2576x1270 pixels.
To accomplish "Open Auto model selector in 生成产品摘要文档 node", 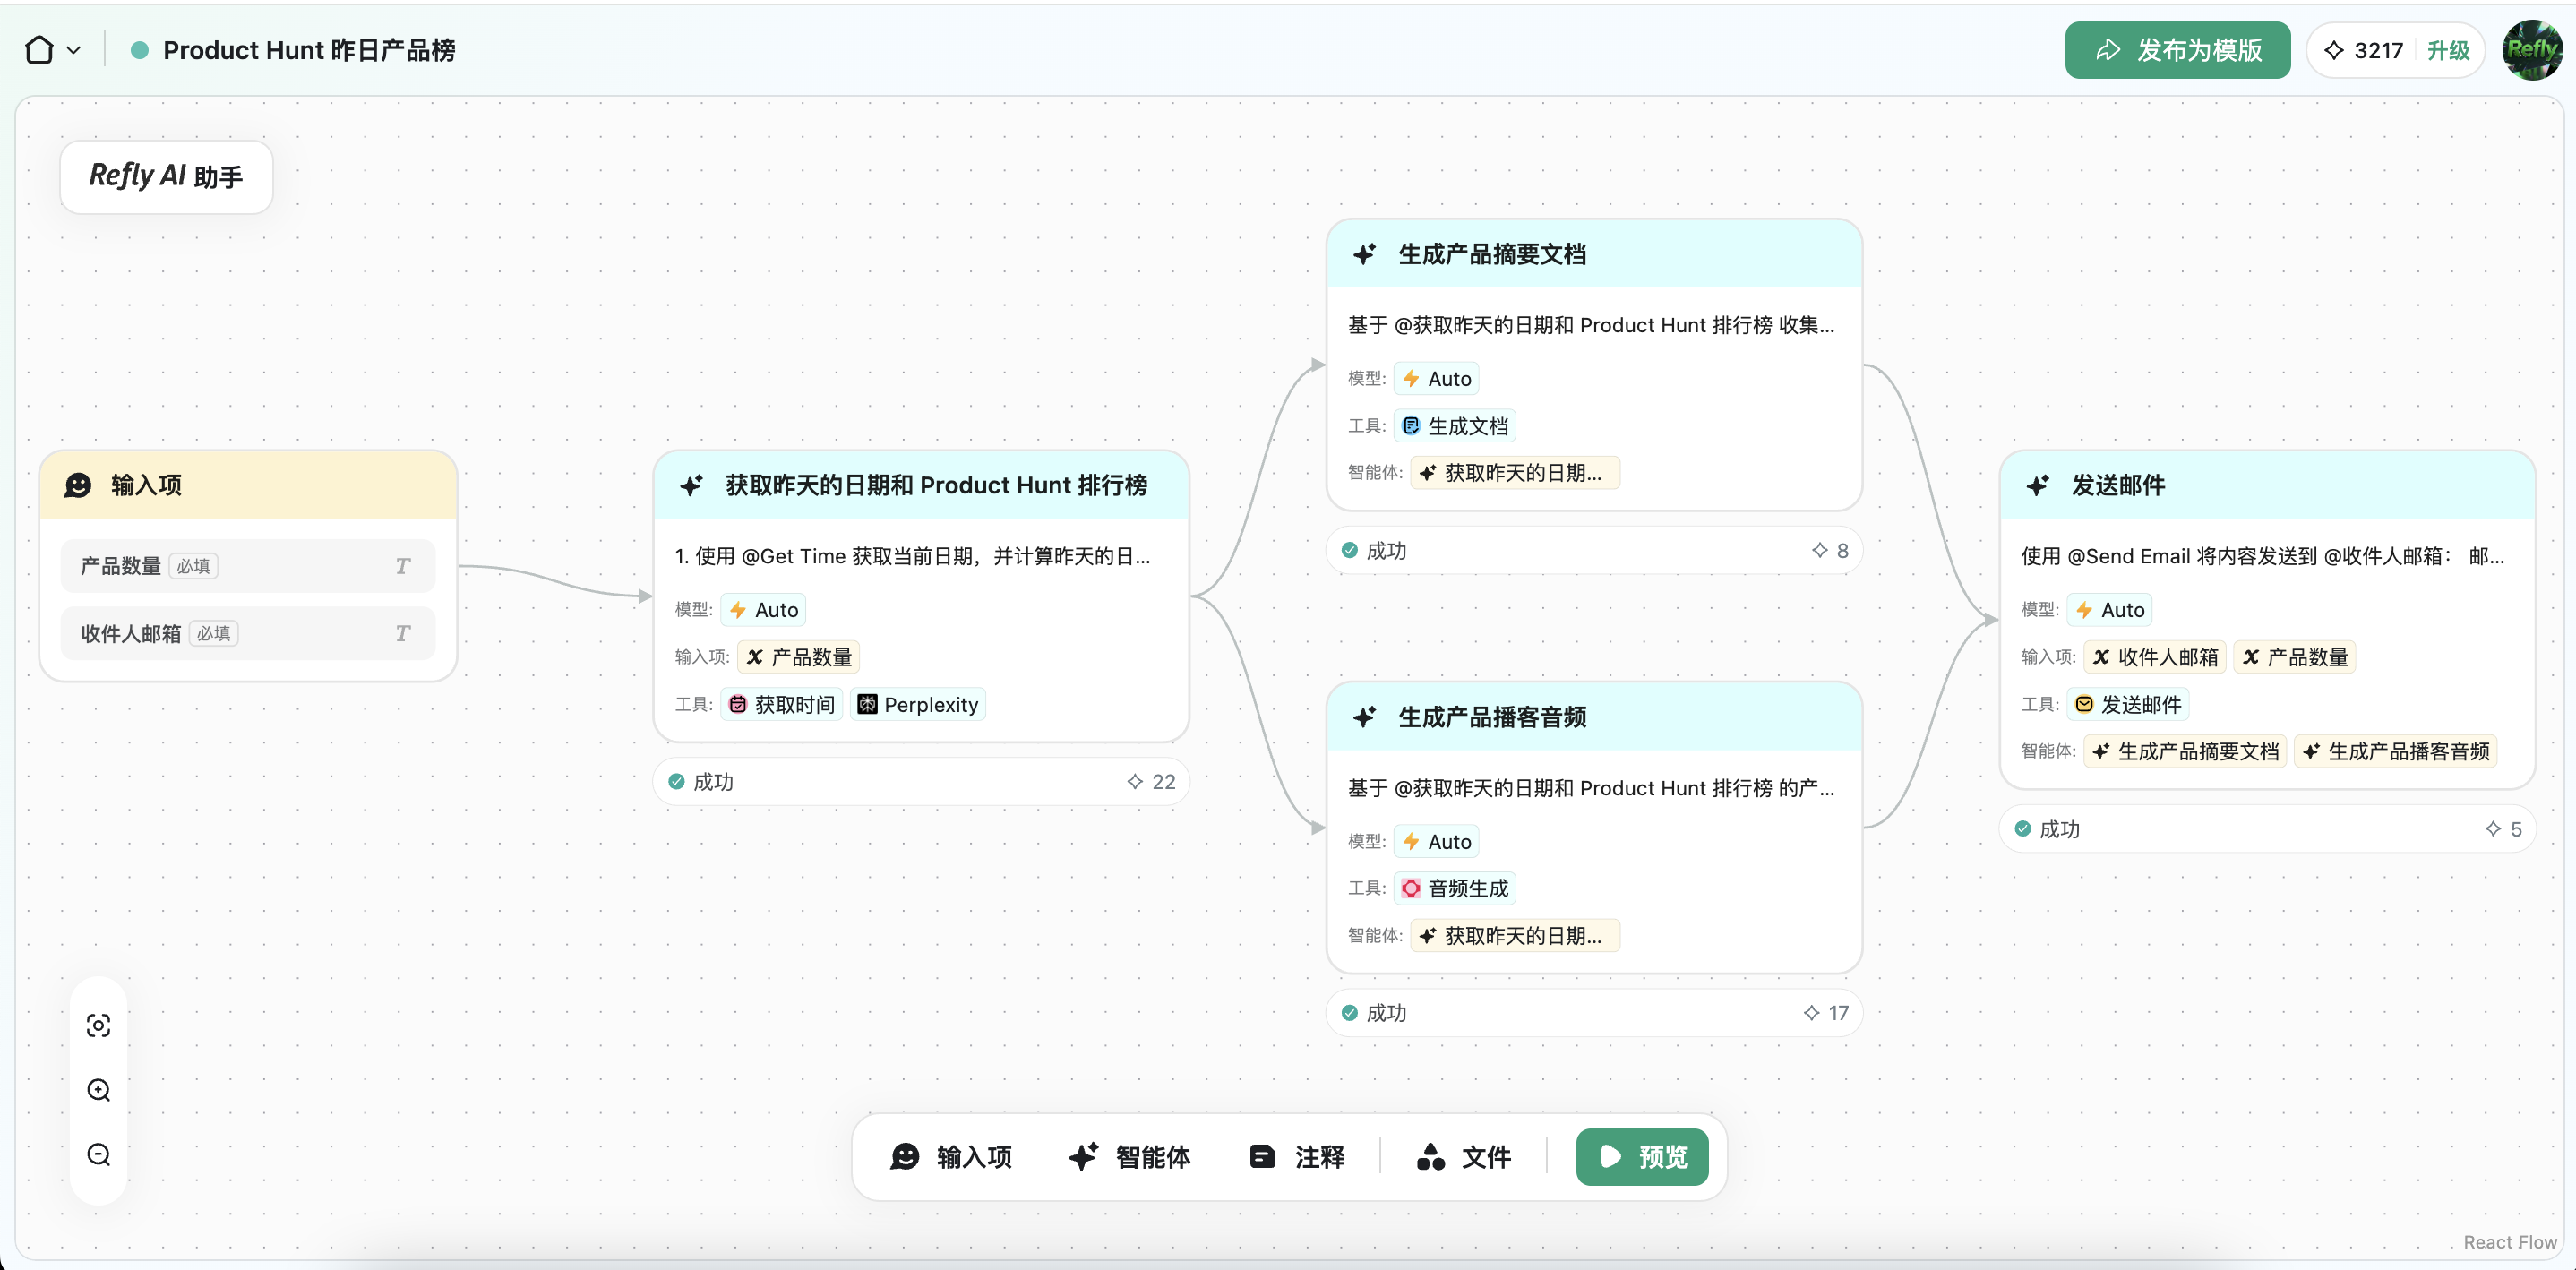I will click(1437, 379).
